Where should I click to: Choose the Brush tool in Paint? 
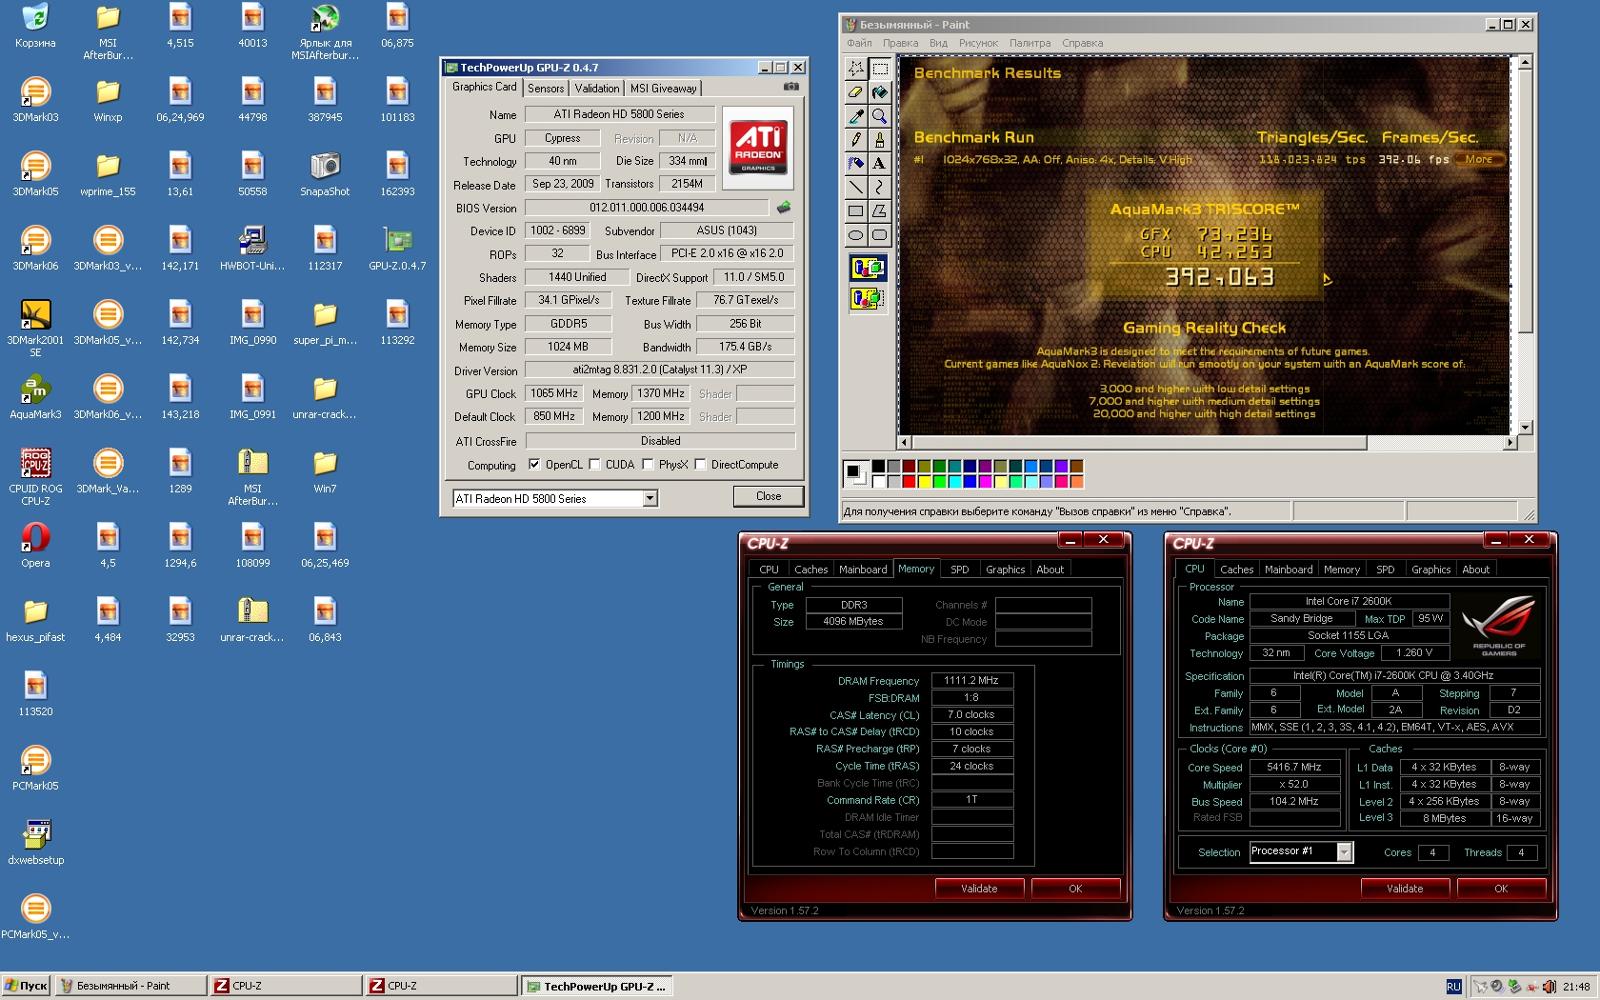pos(879,140)
